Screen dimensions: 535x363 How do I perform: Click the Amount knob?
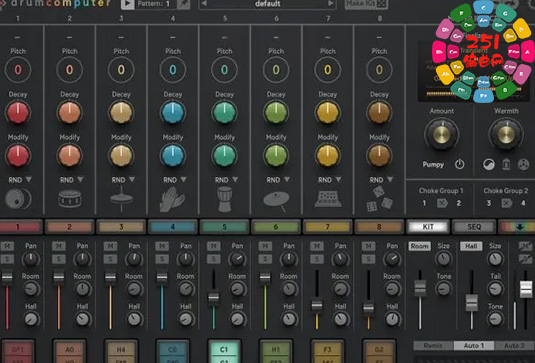coord(442,135)
